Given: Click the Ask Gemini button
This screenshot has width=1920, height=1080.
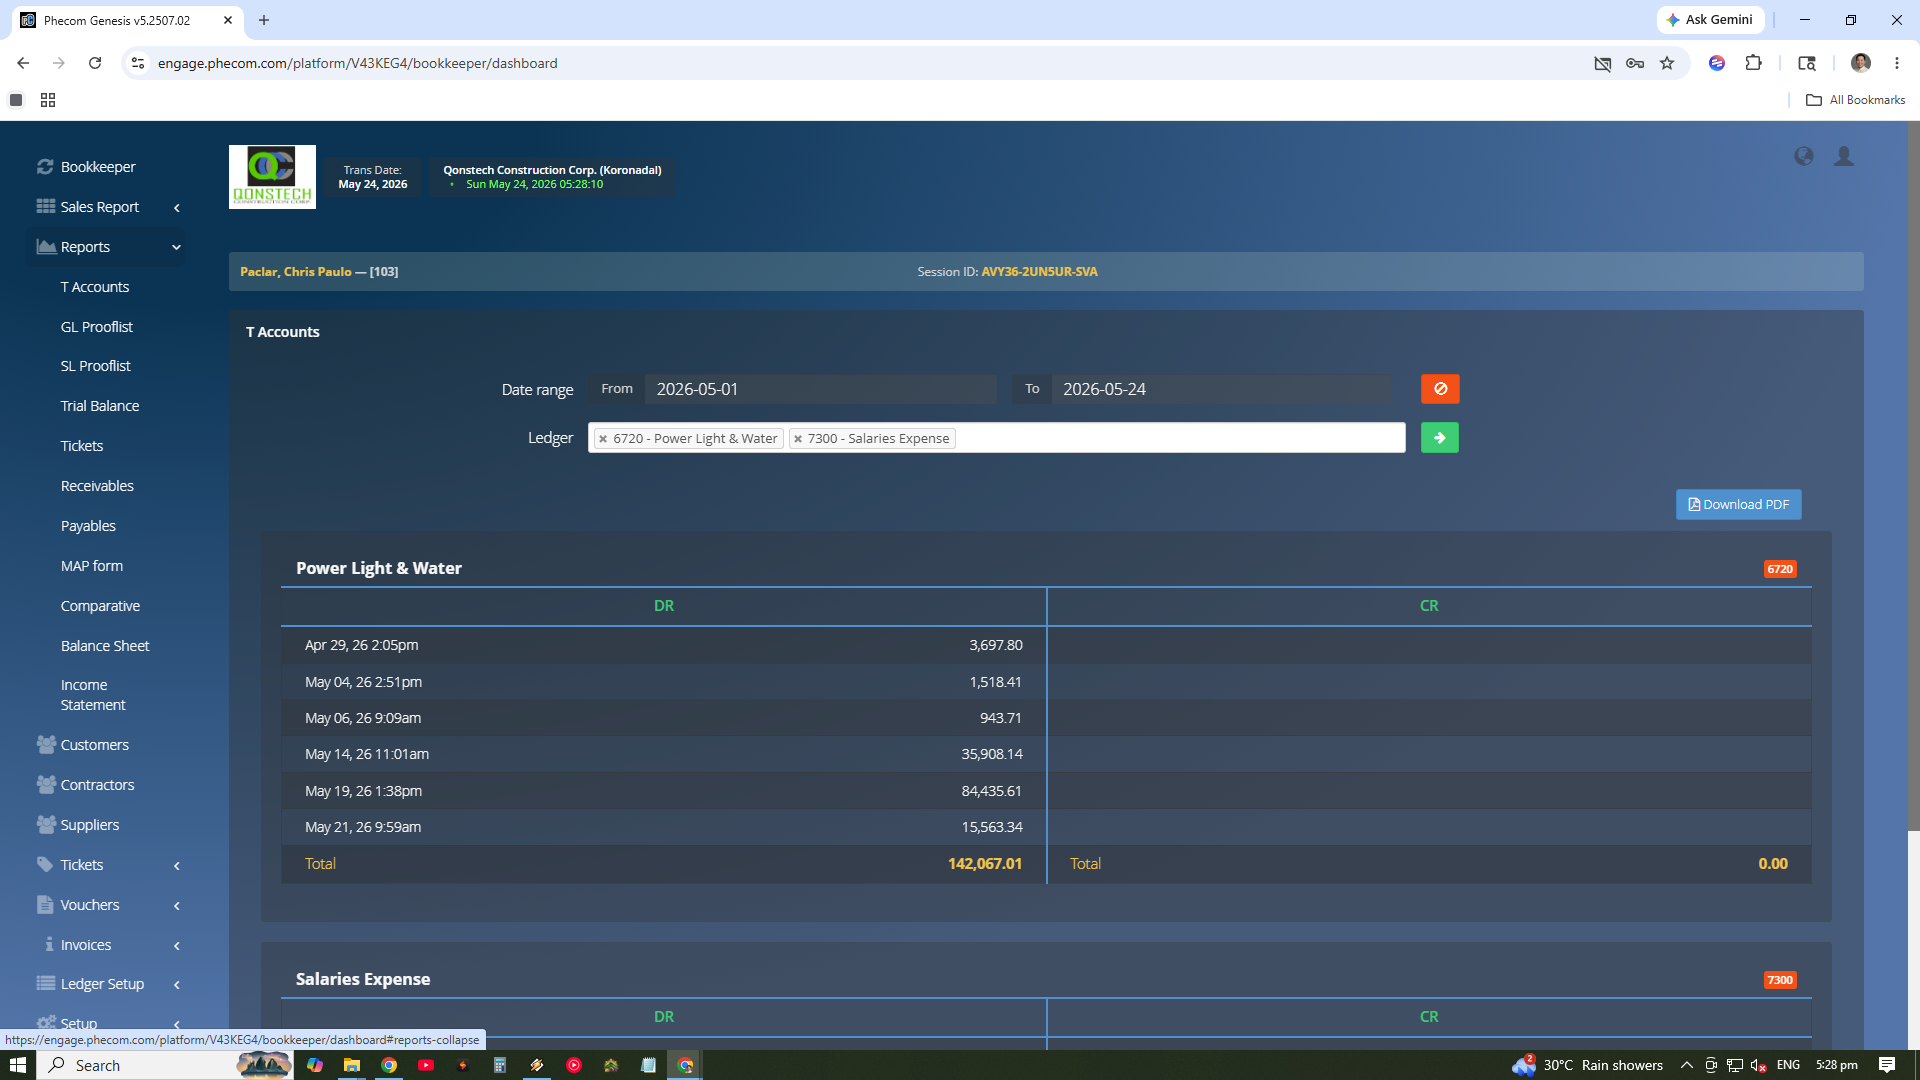Looking at the screenshot, I should coord(1710,20).
